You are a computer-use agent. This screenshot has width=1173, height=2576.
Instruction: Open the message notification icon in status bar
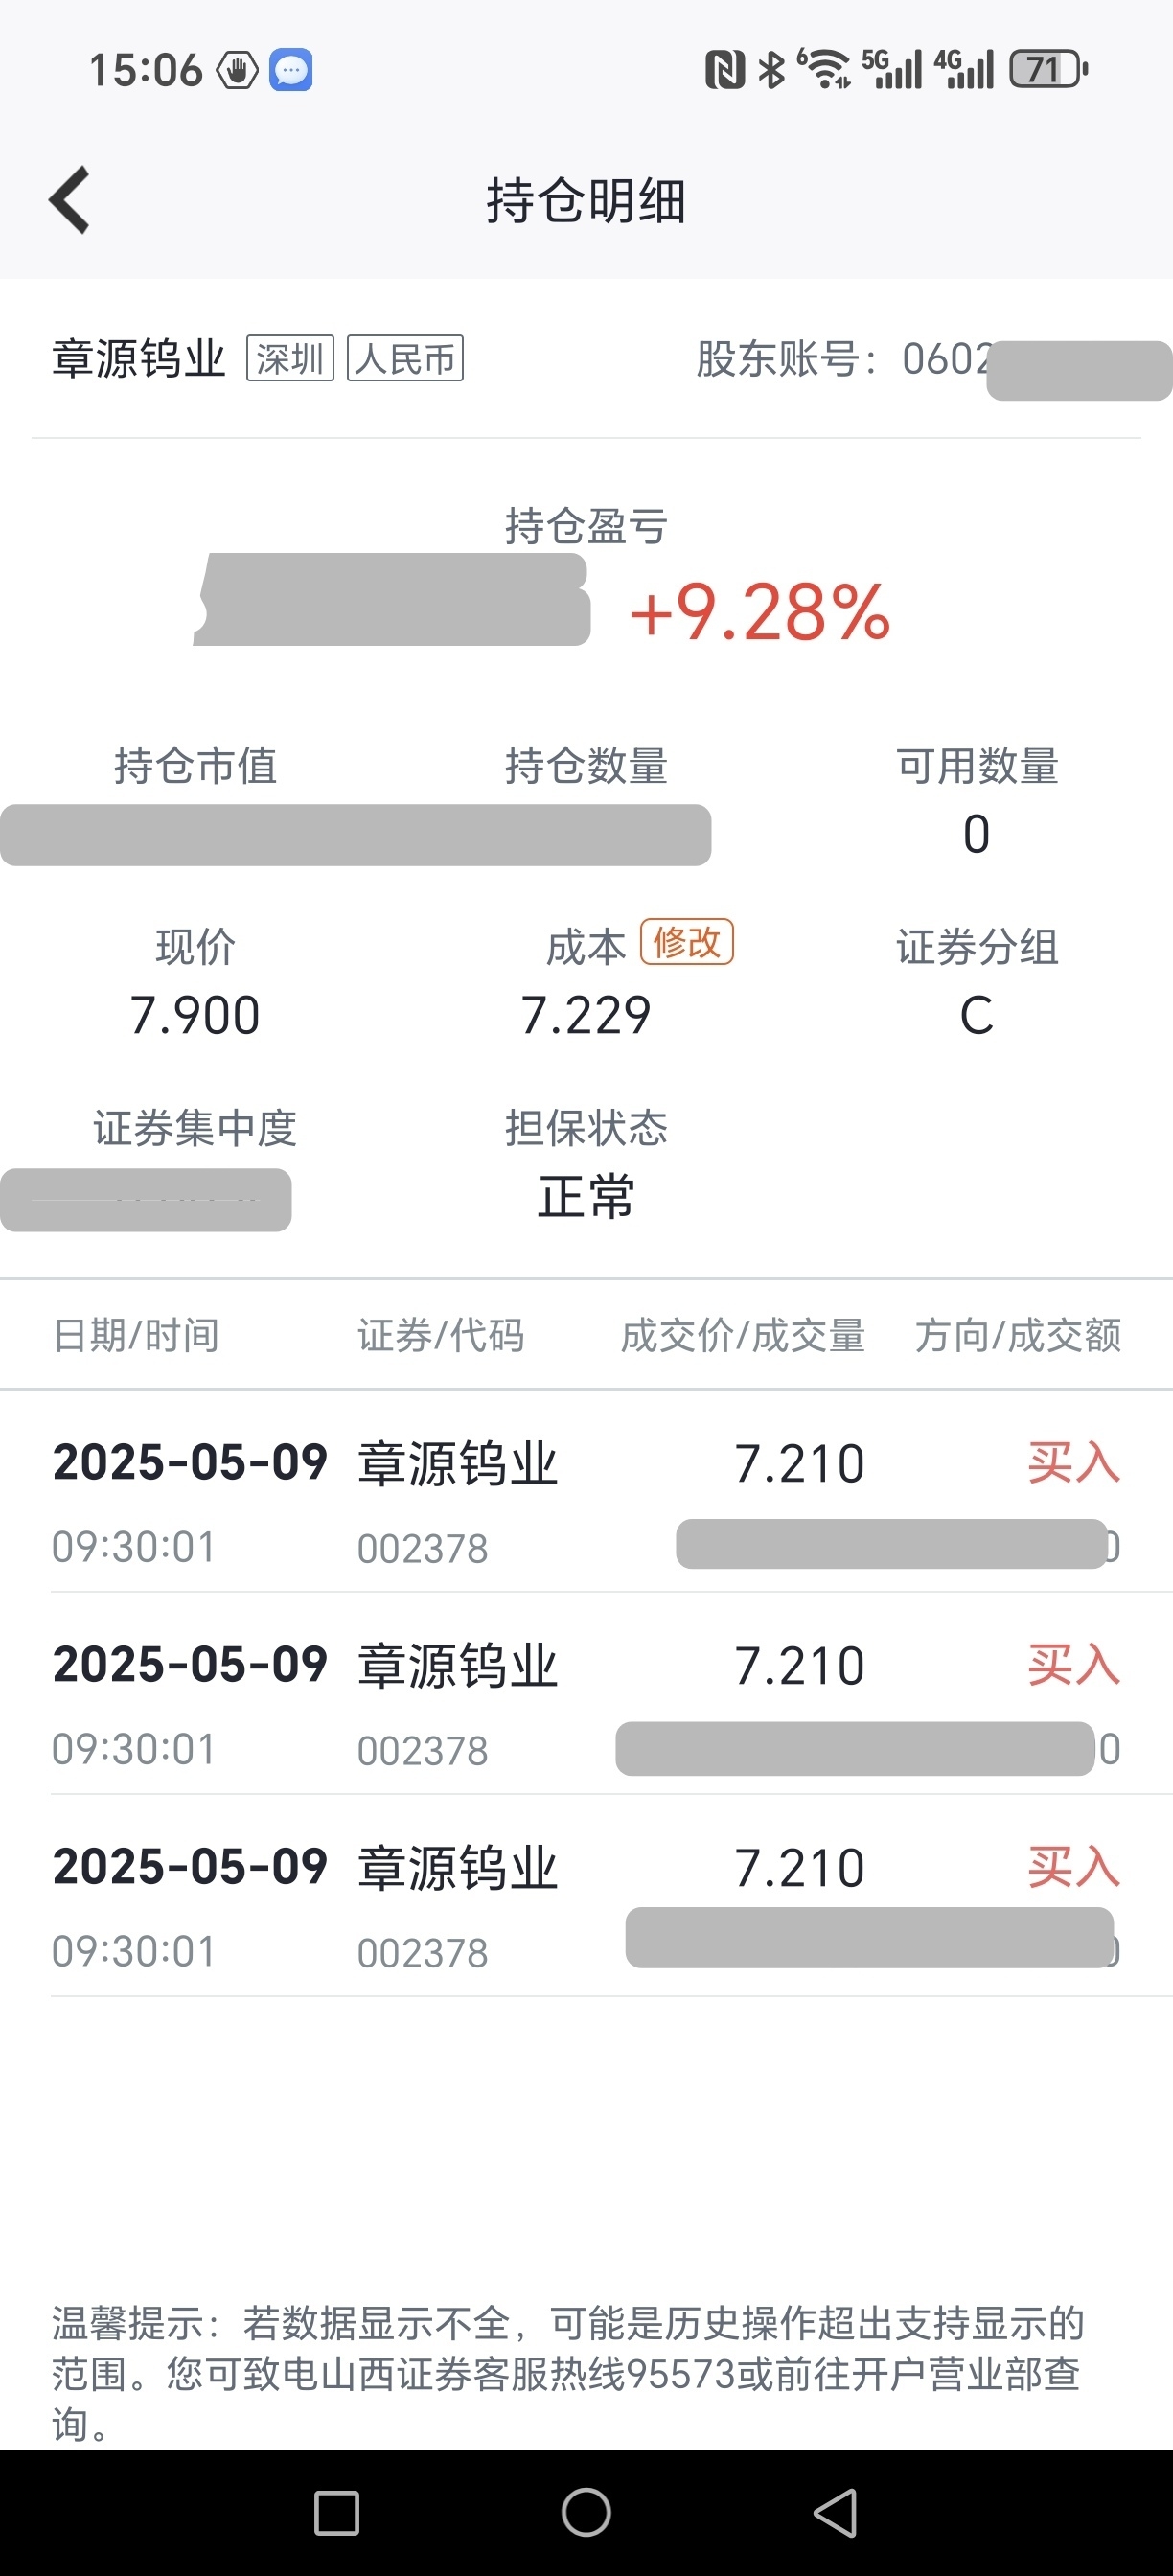pos(291,70)
